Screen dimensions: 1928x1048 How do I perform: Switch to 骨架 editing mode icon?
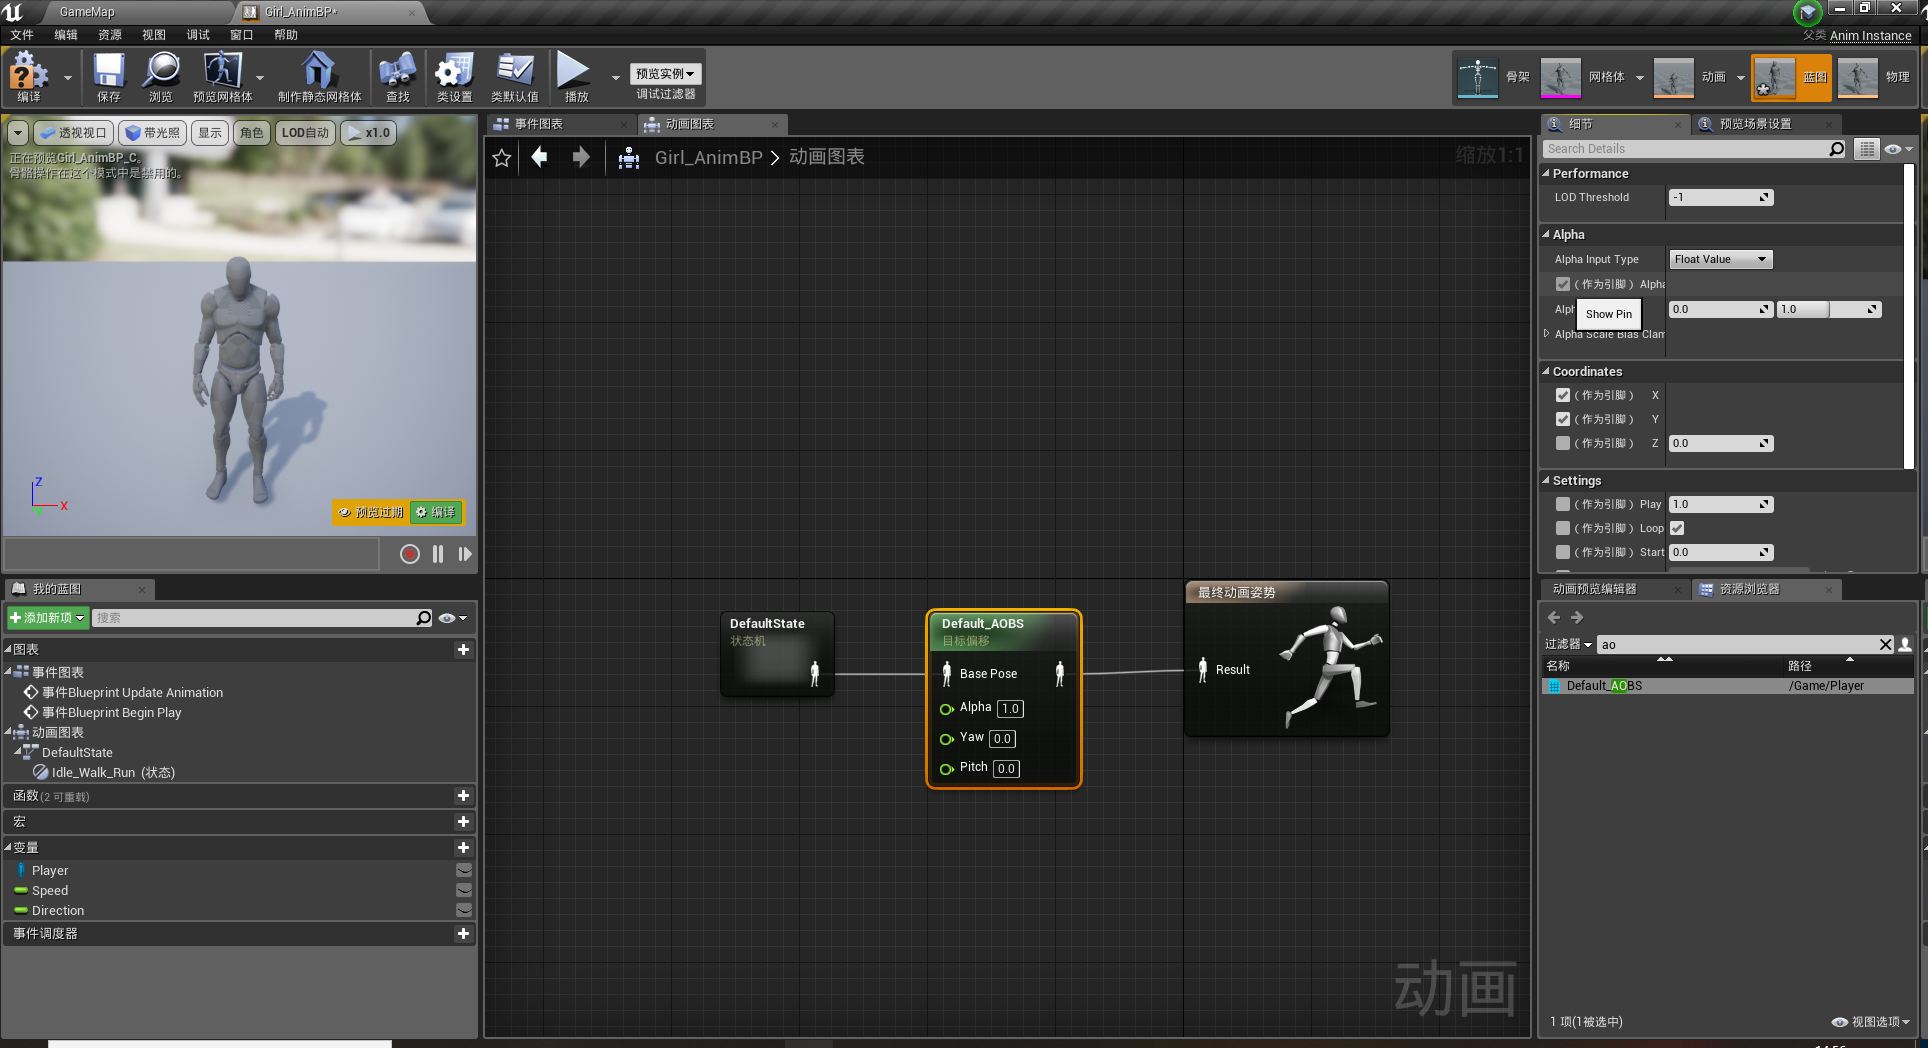point(1479,77)
